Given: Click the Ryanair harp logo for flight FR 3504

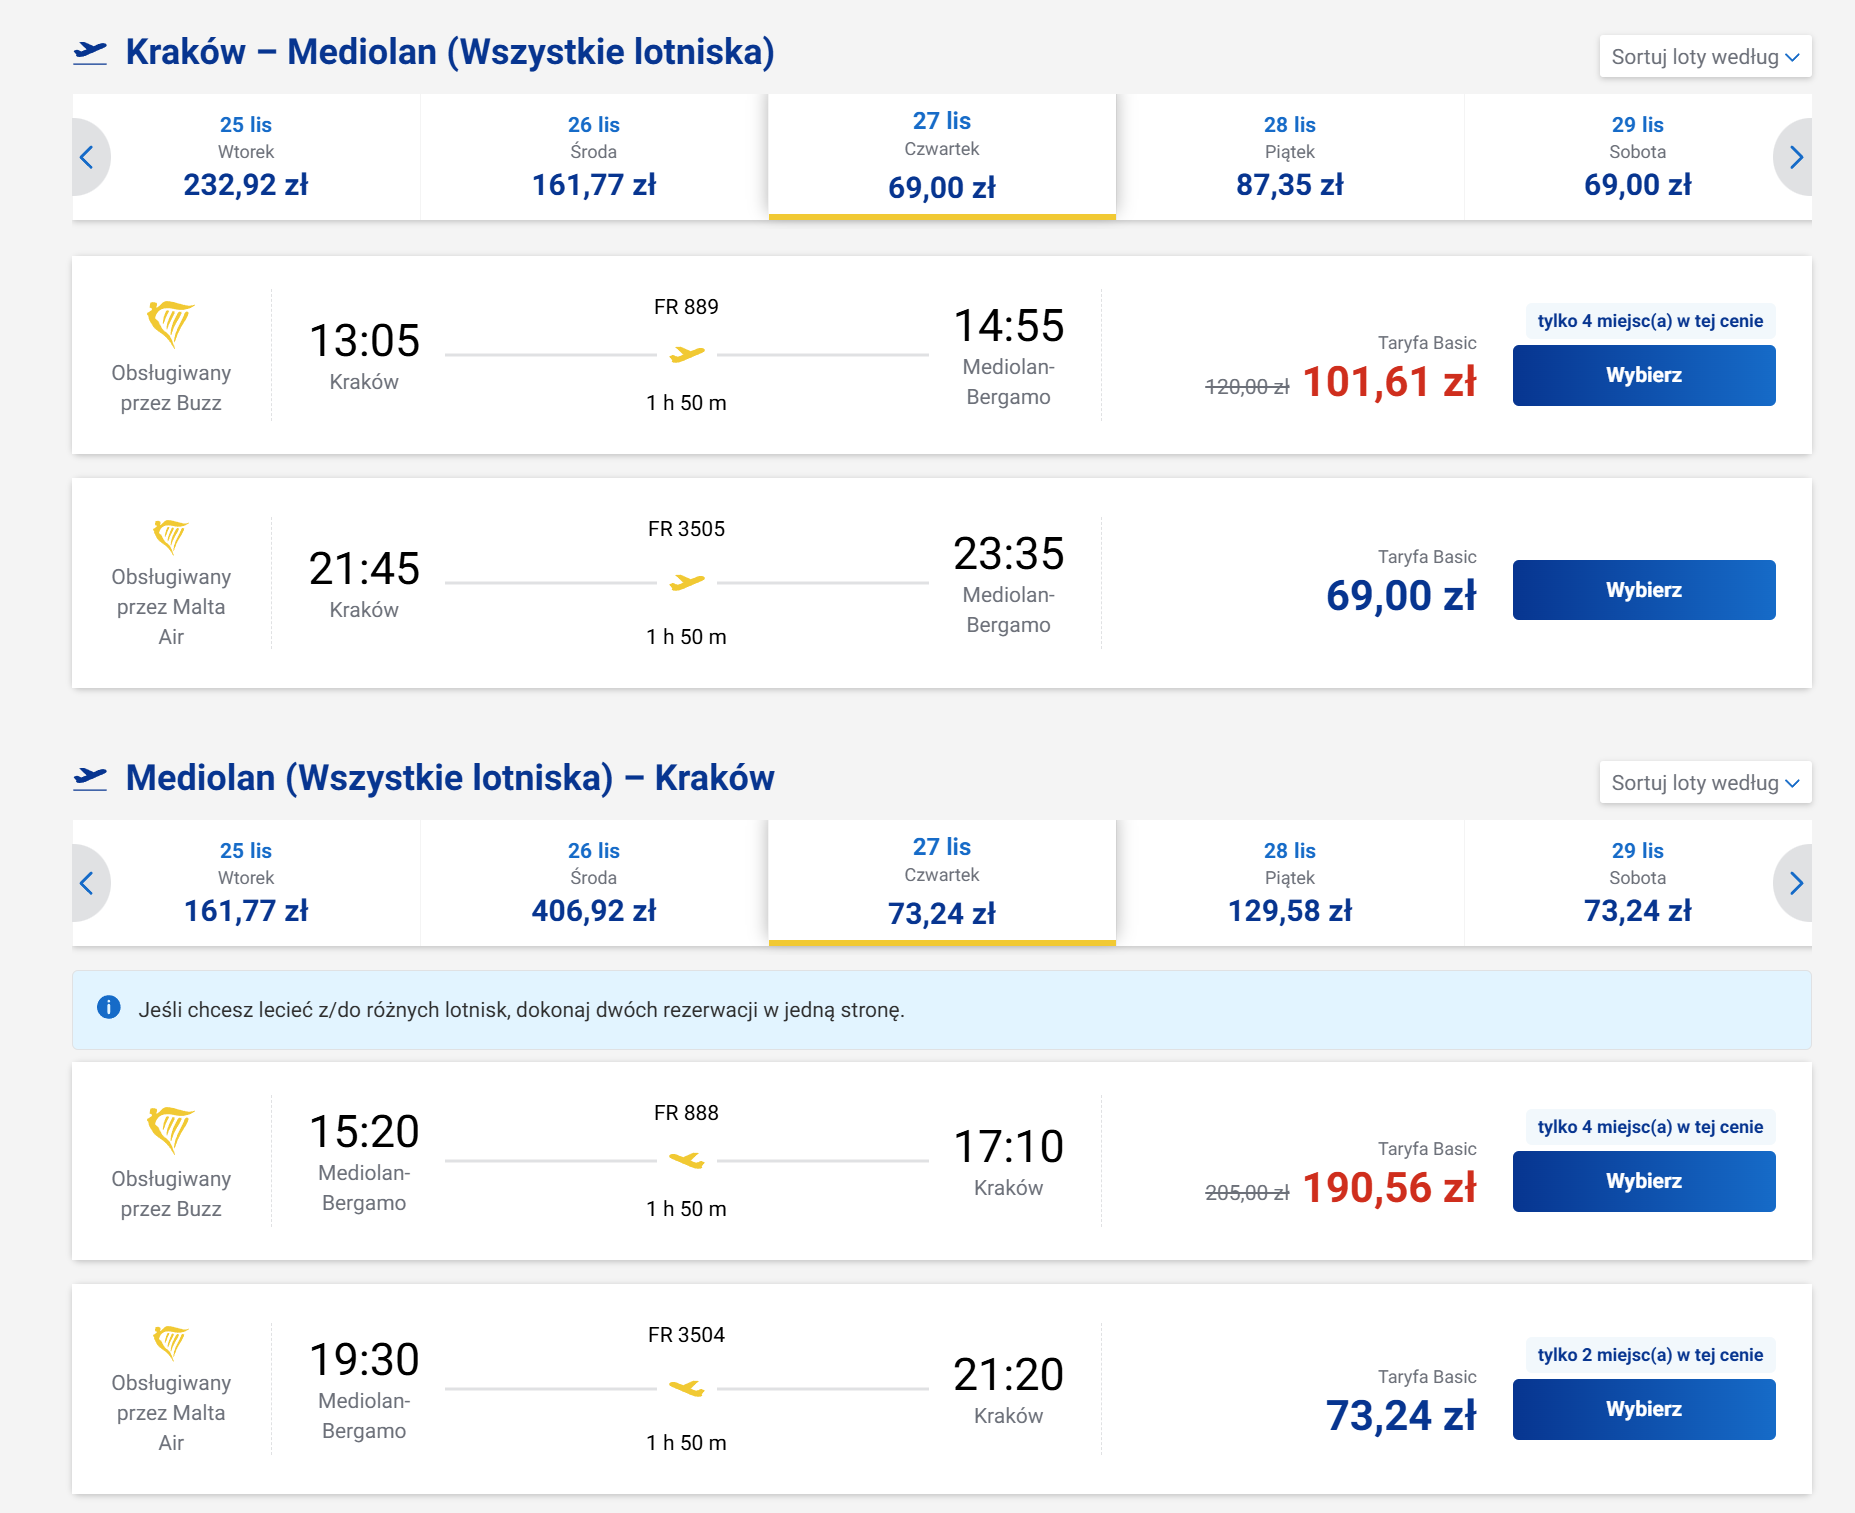Looking at the screenshot, I should coord(170,1342).
